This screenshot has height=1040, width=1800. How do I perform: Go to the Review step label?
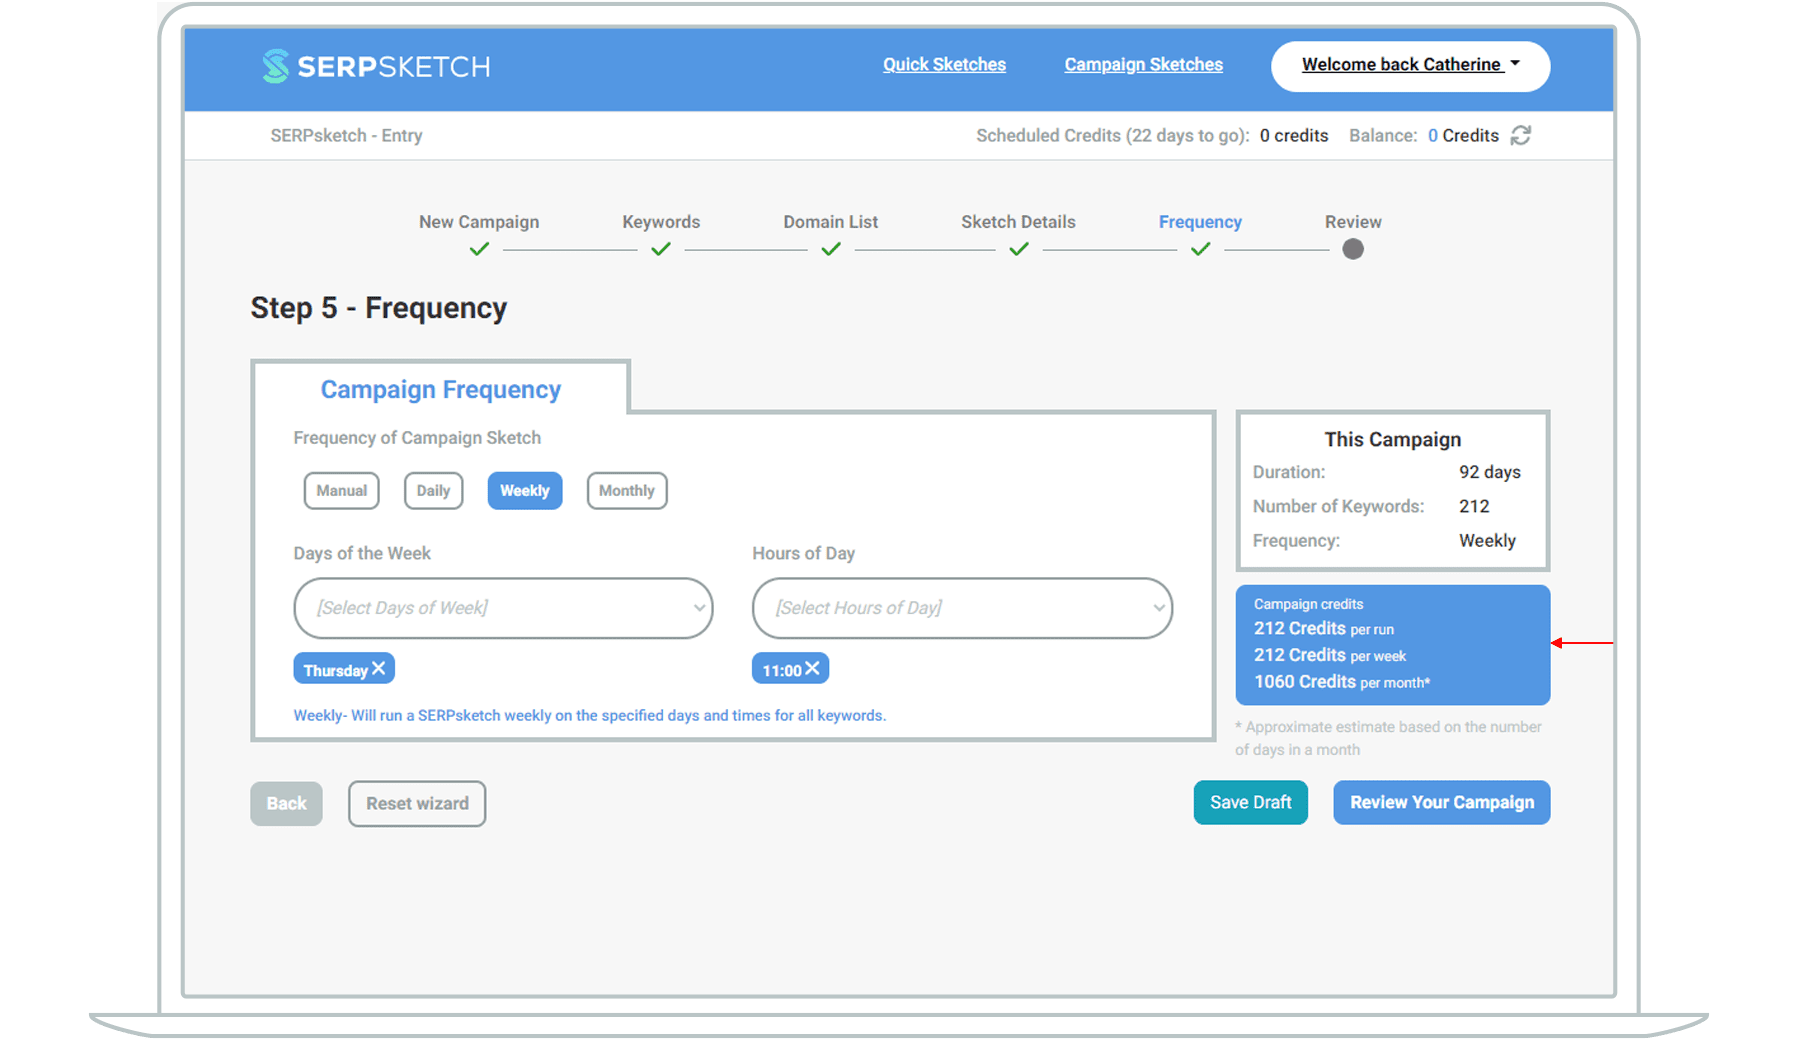point(1353,222)
